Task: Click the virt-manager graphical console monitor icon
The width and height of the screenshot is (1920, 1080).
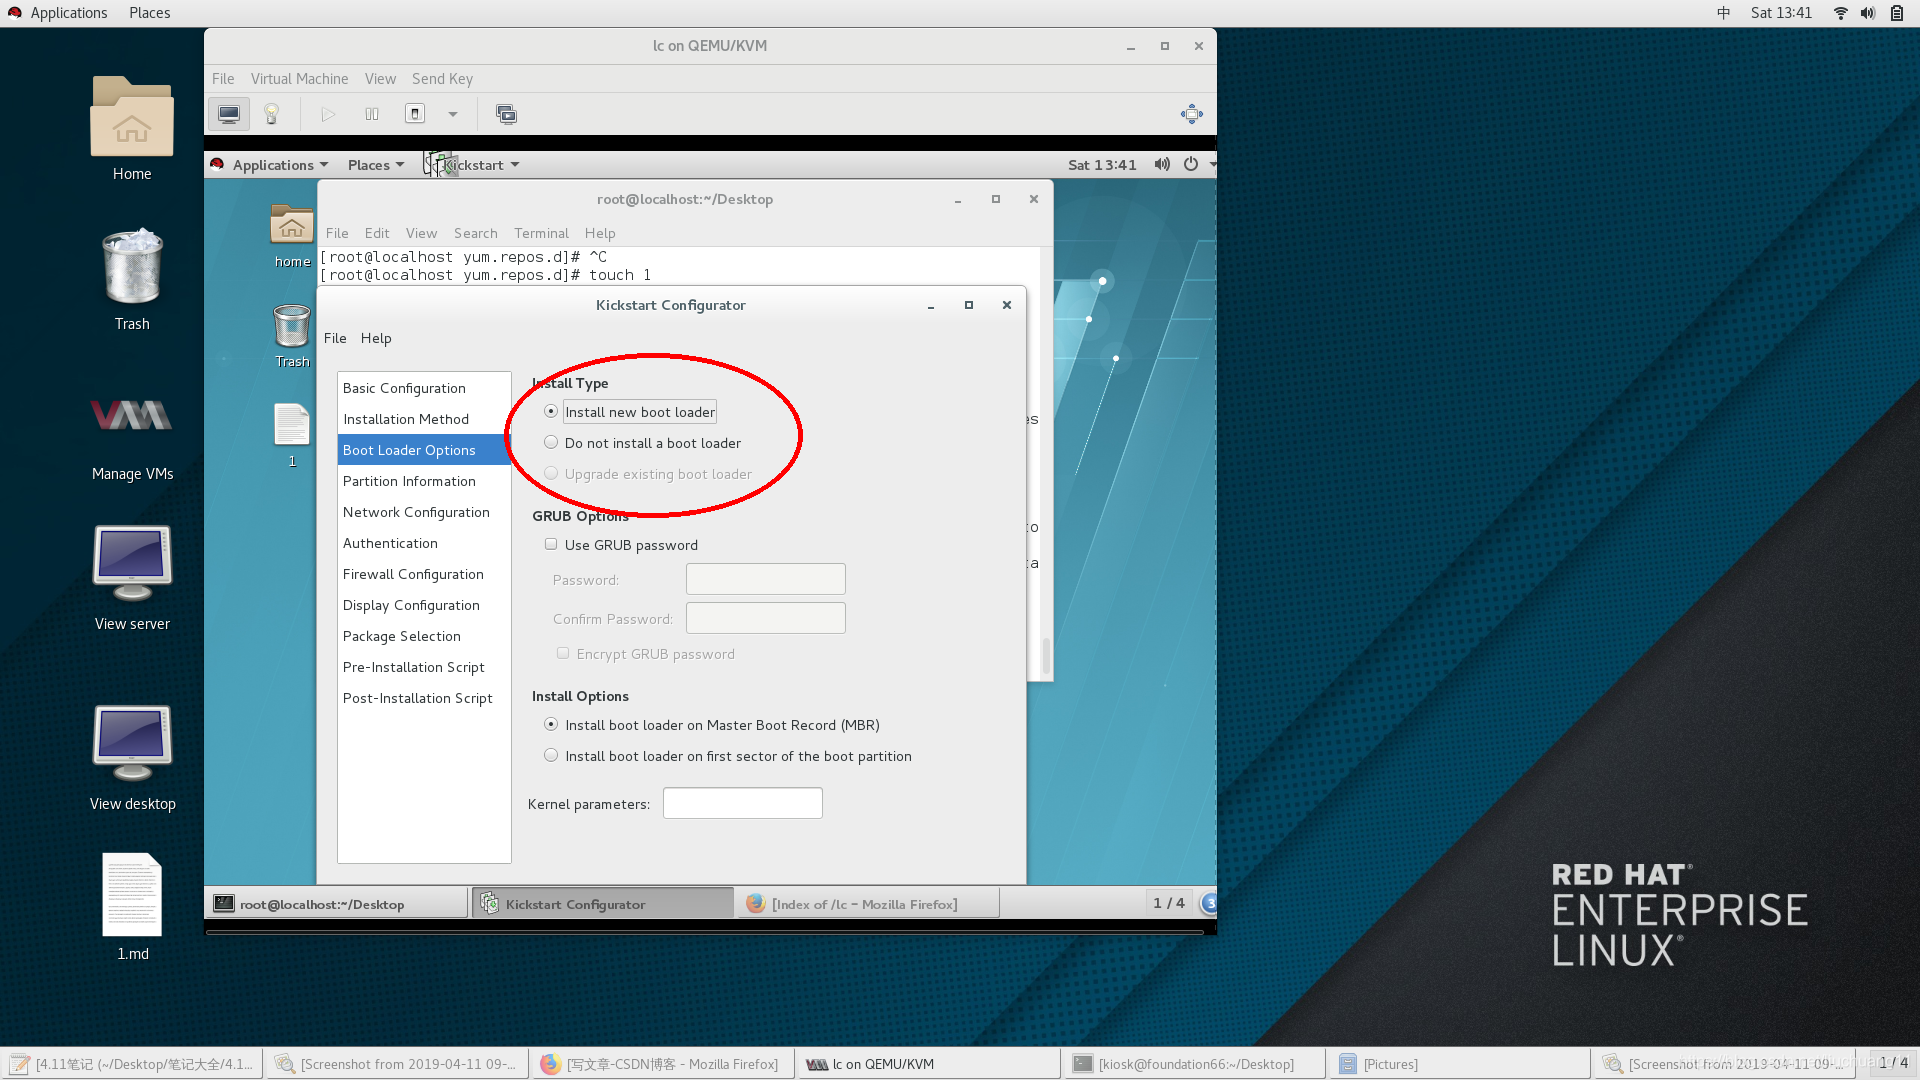Action: (x=228, y=114)
